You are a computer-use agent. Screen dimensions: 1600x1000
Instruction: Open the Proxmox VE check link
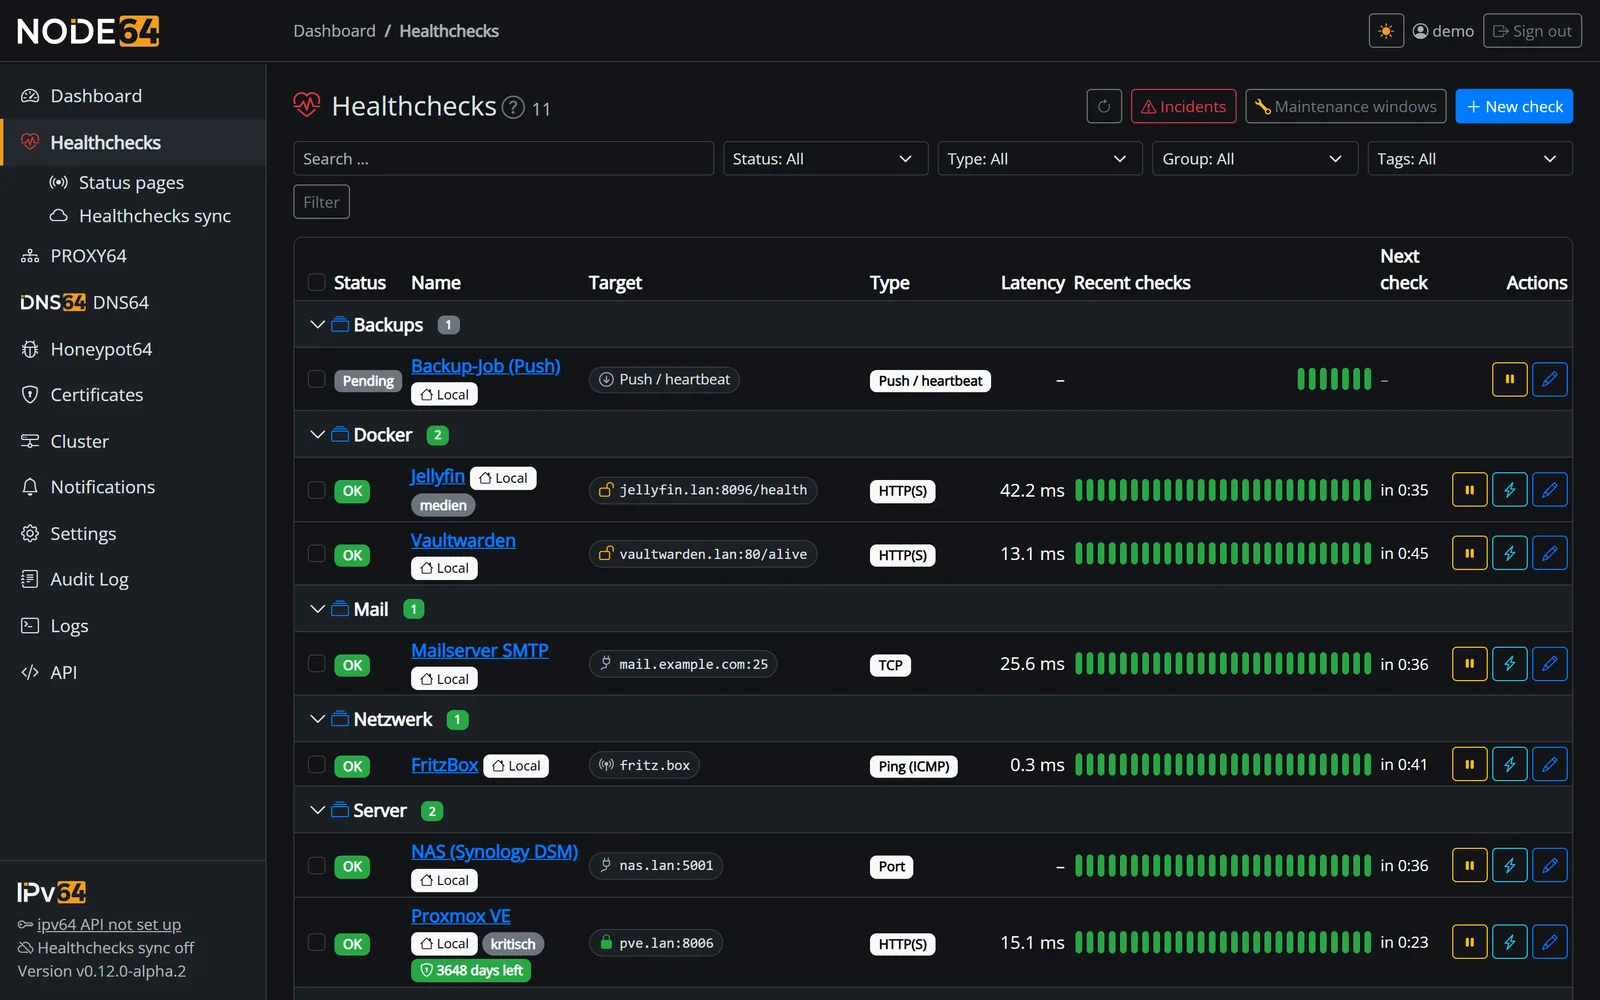click(x=461, y=916)
